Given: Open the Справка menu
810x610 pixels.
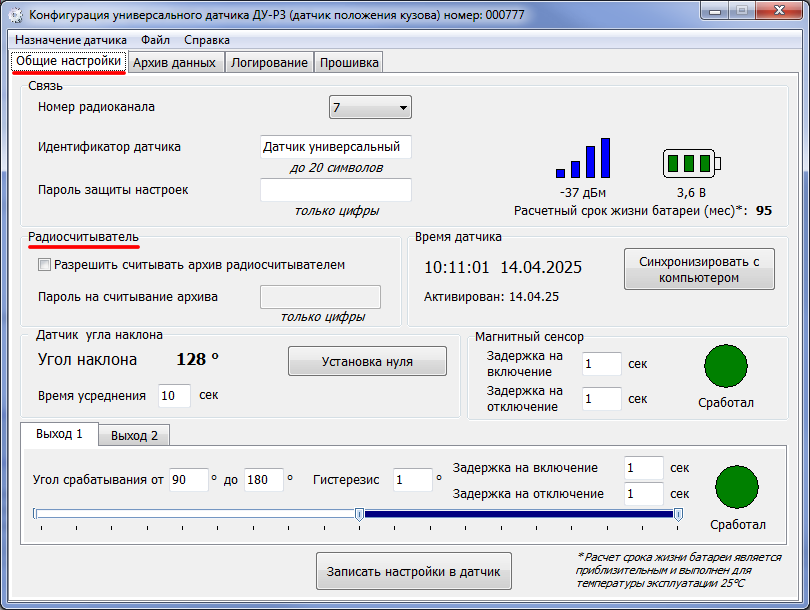Looking at the screenshot, I should [207, 40].
